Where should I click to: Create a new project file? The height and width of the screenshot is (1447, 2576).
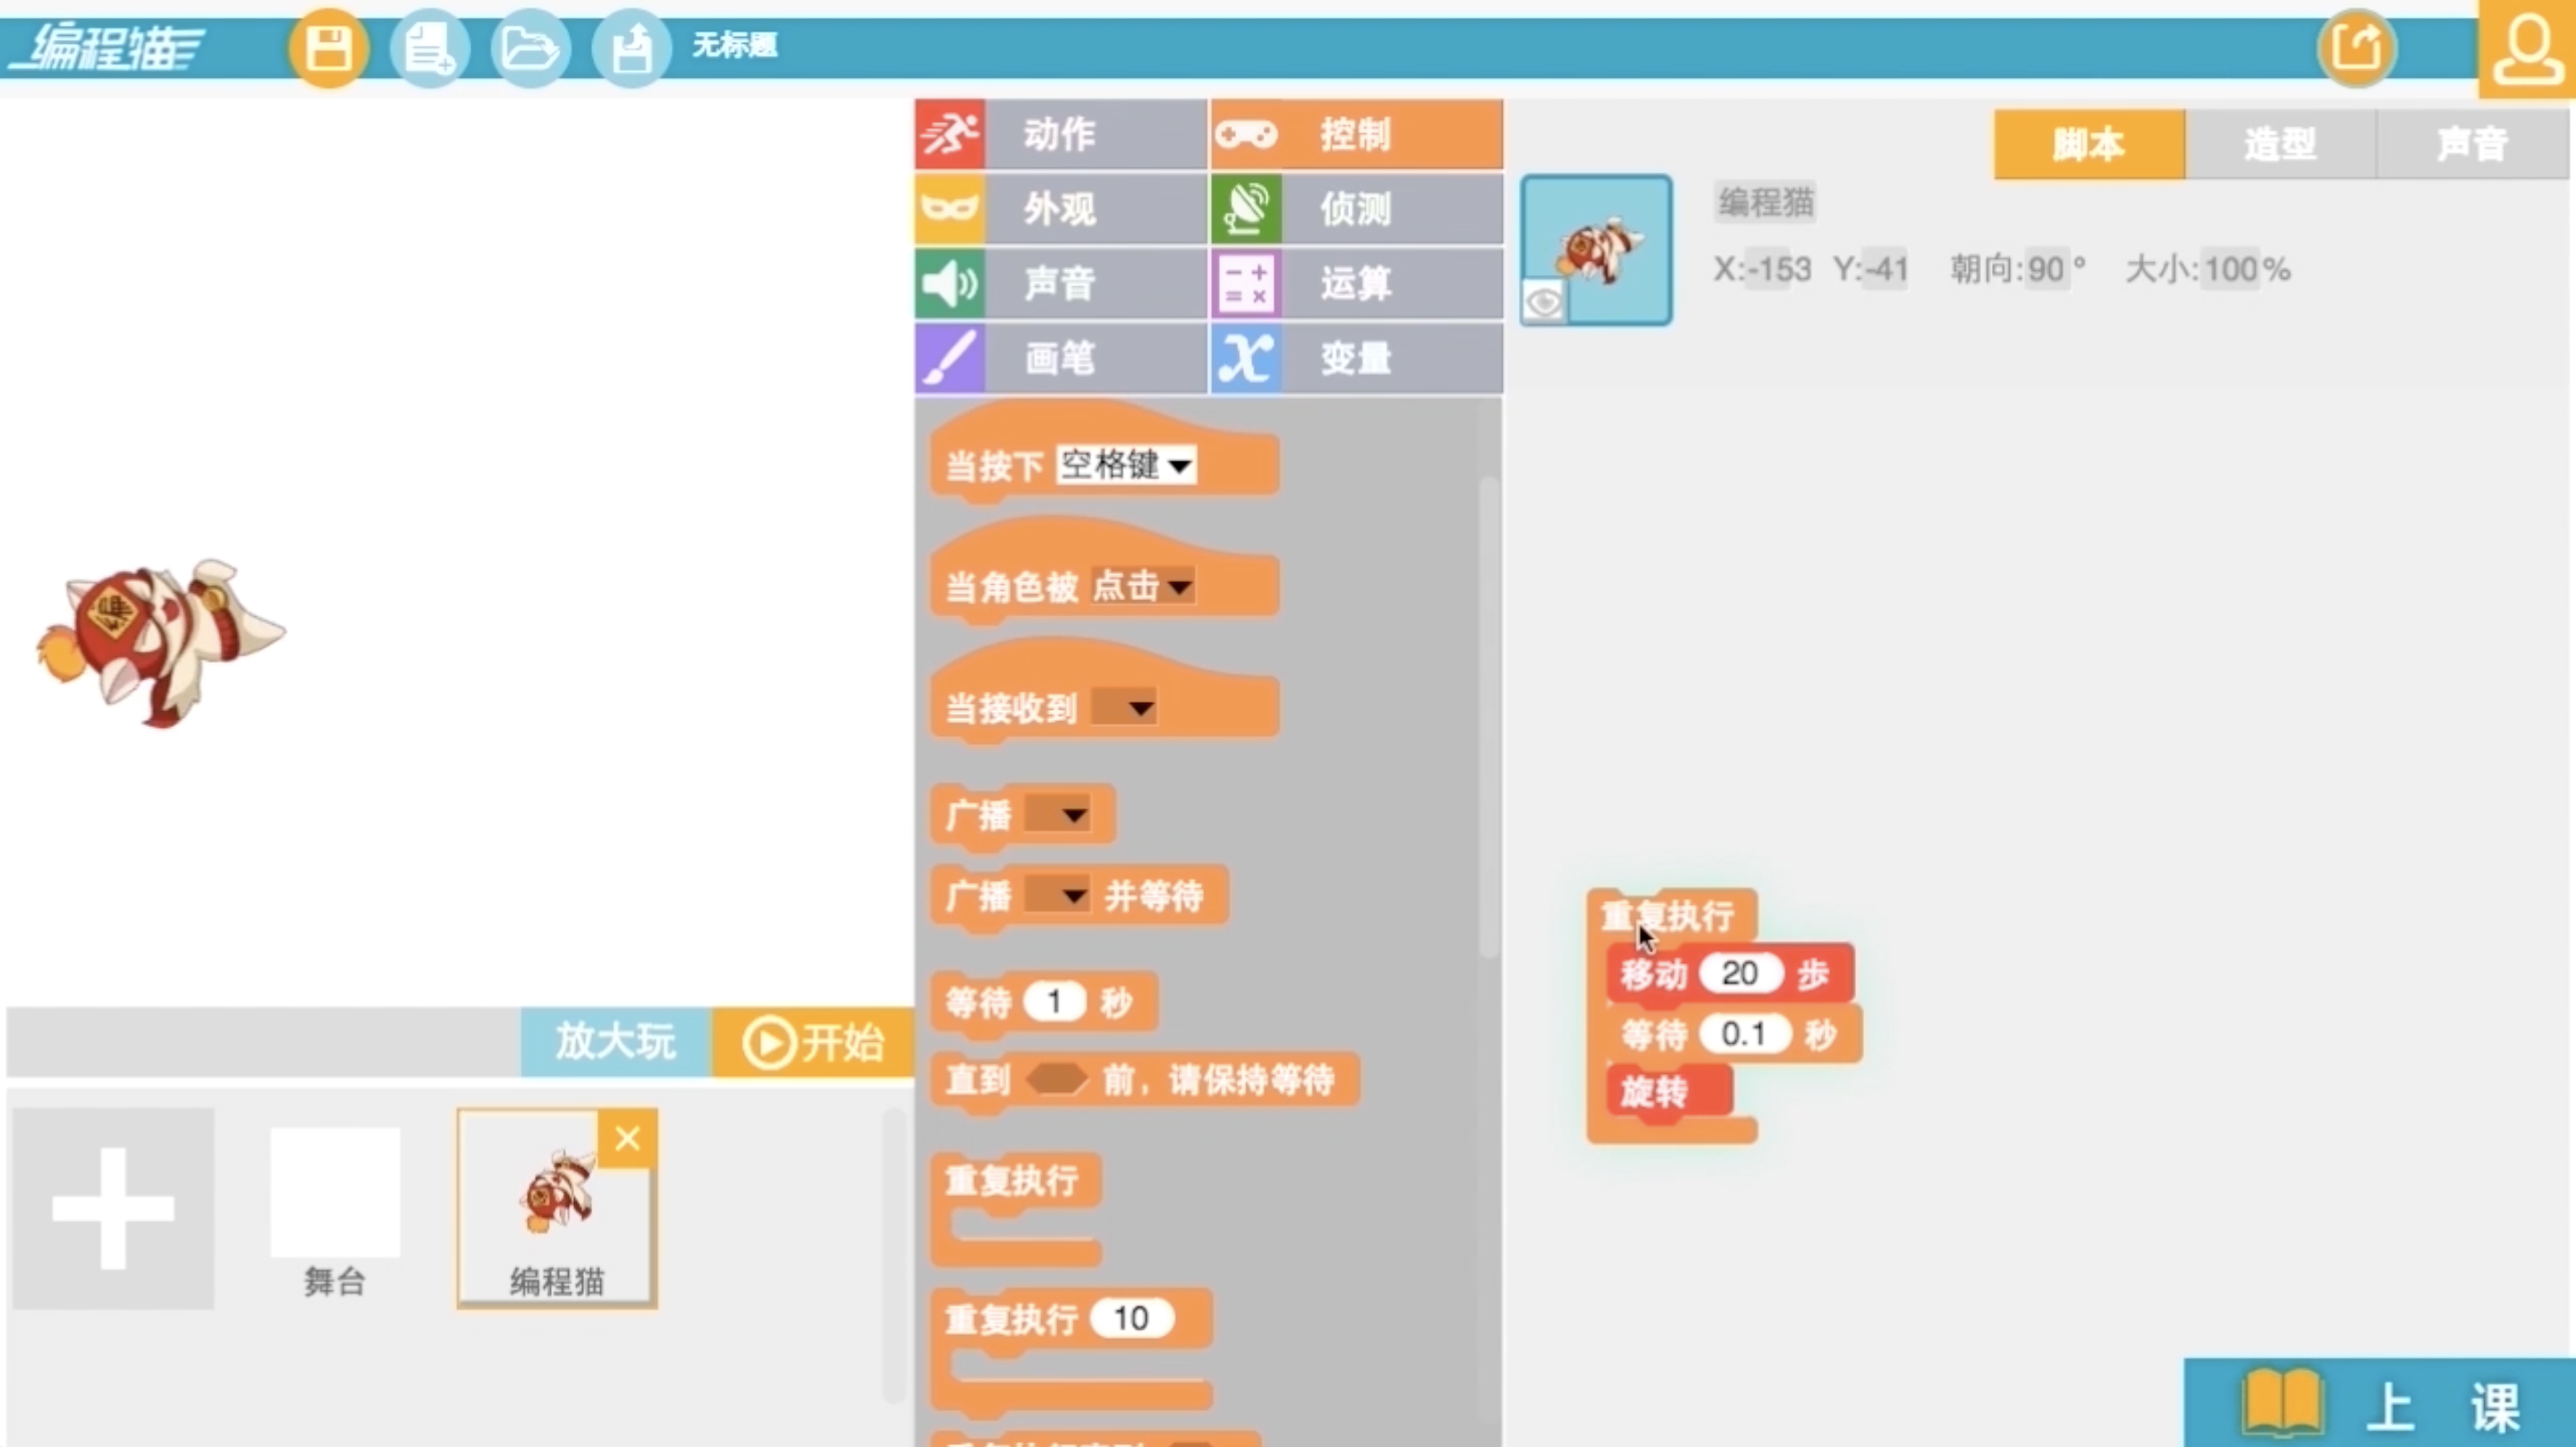click(430, 47)
